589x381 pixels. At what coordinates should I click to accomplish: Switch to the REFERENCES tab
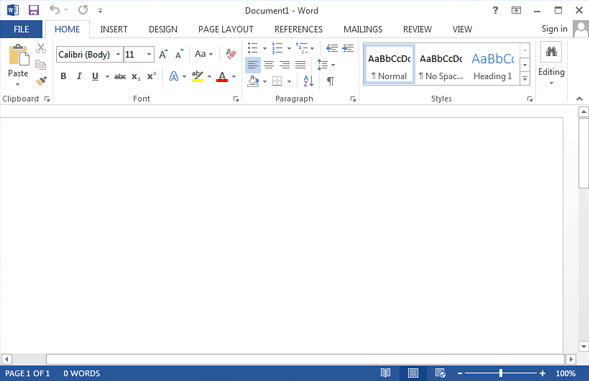298,29
